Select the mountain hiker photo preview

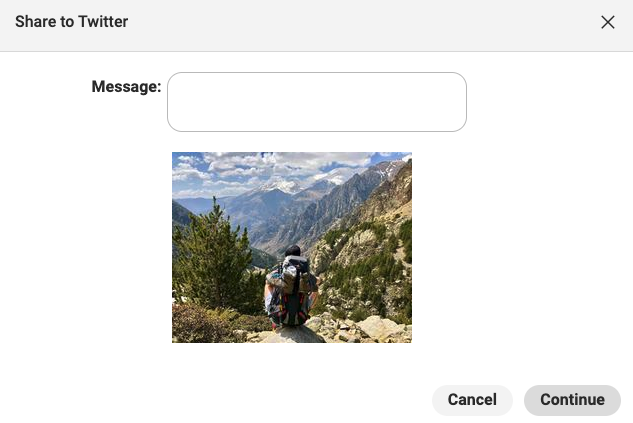pyautogui.click(x=292, y=247)
